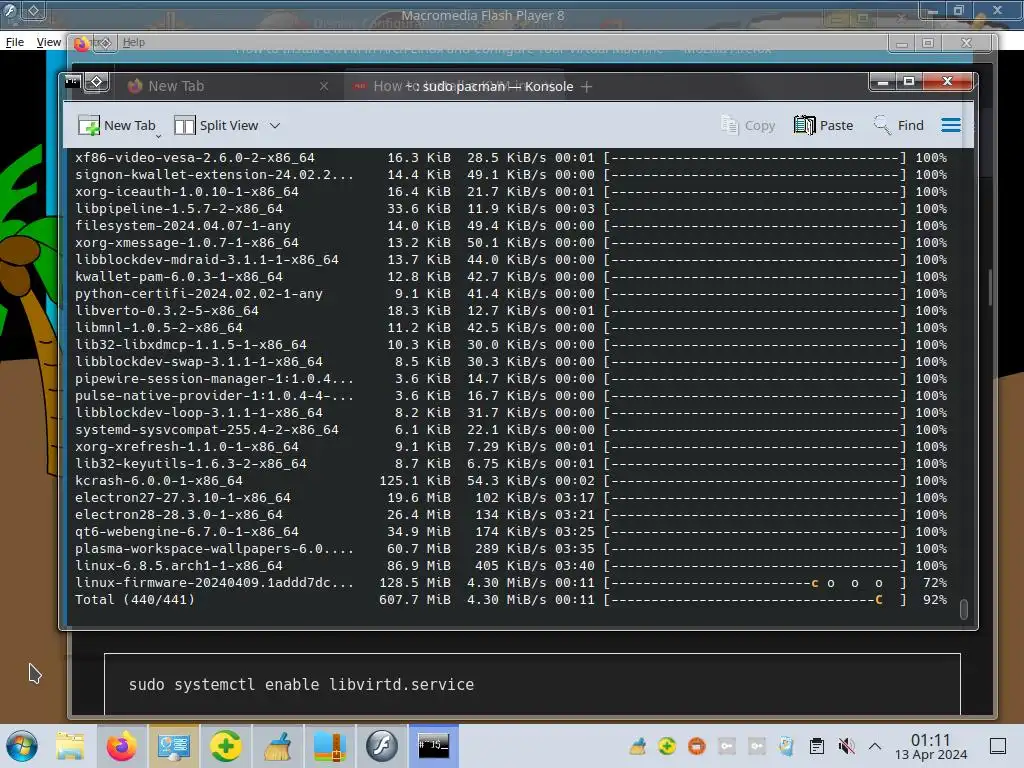
Task: Open the clock showing 01:11
Action: 931,746
